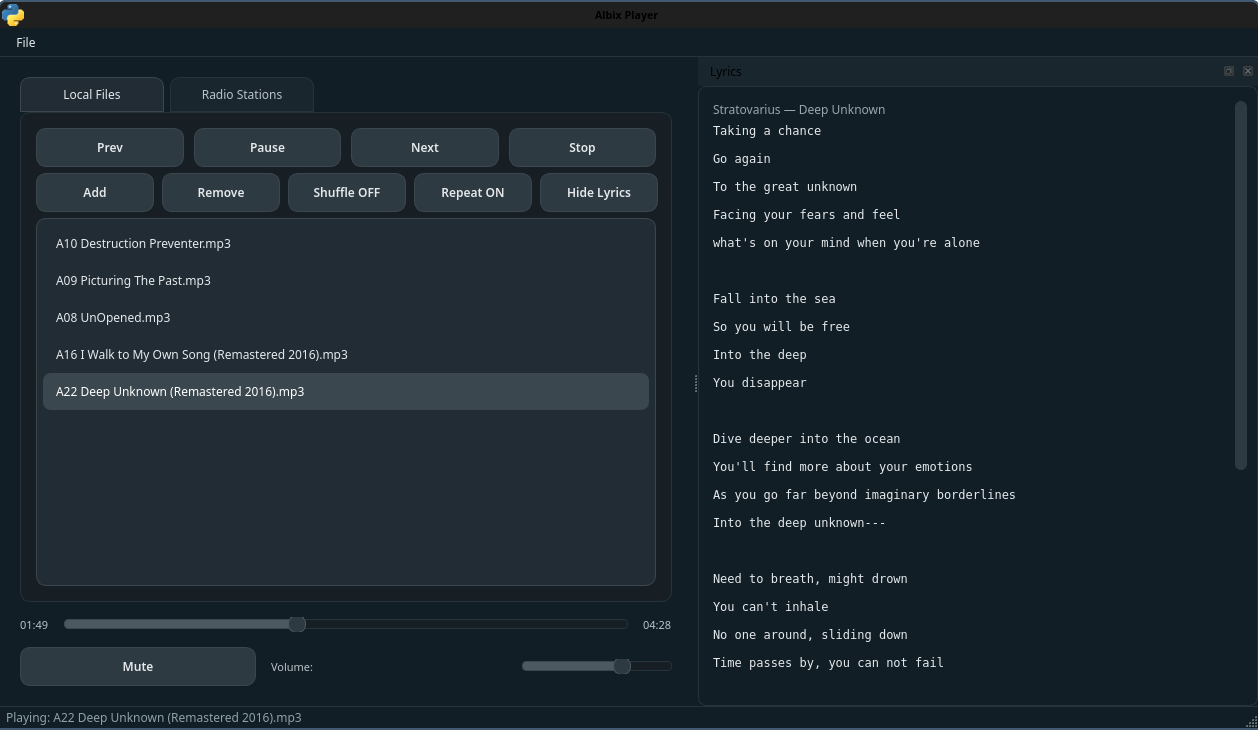Select A08 UnOpened.mp3 in the playlist
This screenshot has height=734, width=1258.
click(x=113, y=317)
